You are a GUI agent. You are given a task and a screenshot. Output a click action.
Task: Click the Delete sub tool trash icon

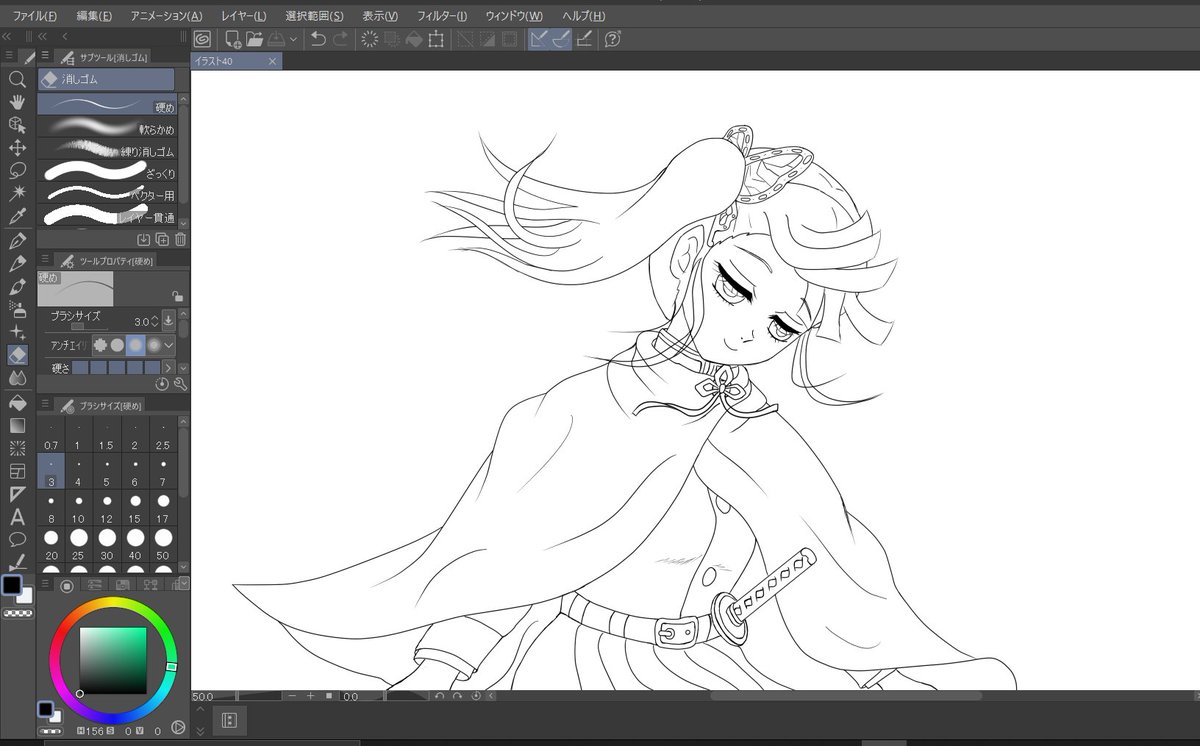[x=180, y=239]
